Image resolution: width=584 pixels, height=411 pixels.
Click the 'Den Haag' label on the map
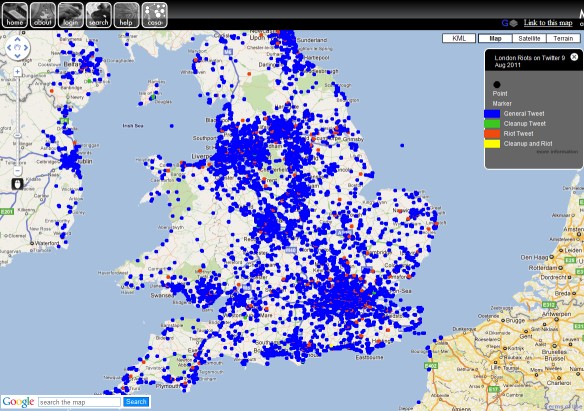[x=534, y=258]
